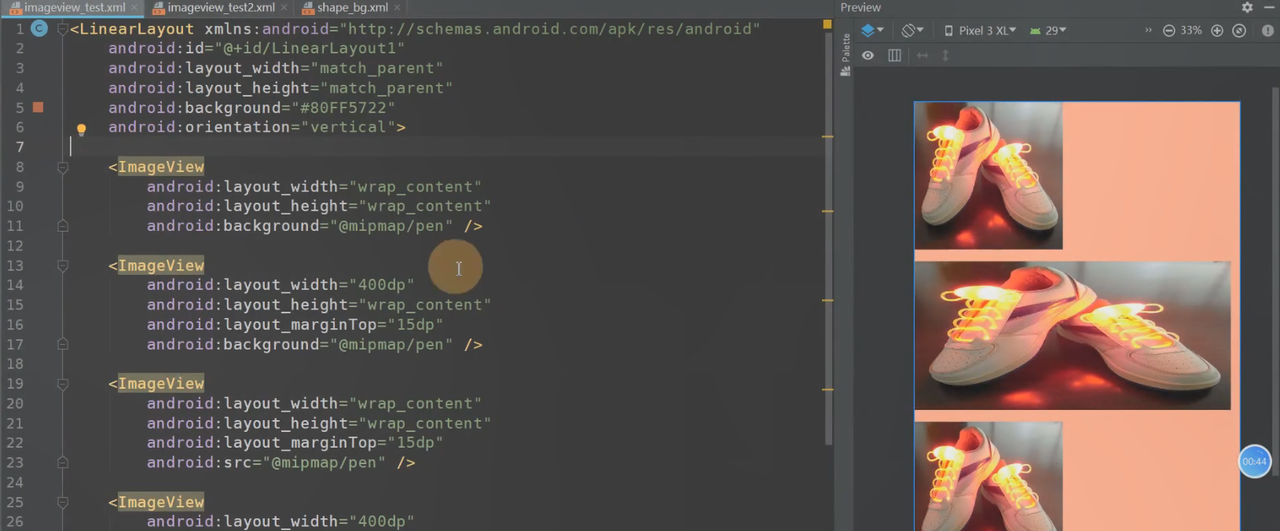Open the imageview_test2.xml tab
This screenshot has height=531, width=1280.
[221, 8]
